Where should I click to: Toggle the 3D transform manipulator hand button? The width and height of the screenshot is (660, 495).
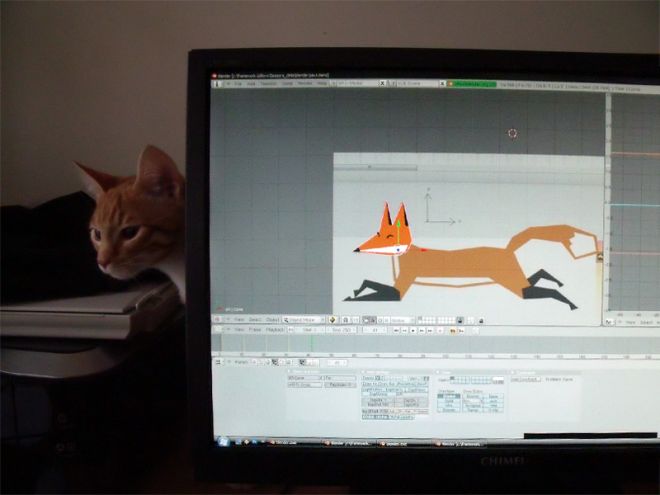tap(365, 320)
